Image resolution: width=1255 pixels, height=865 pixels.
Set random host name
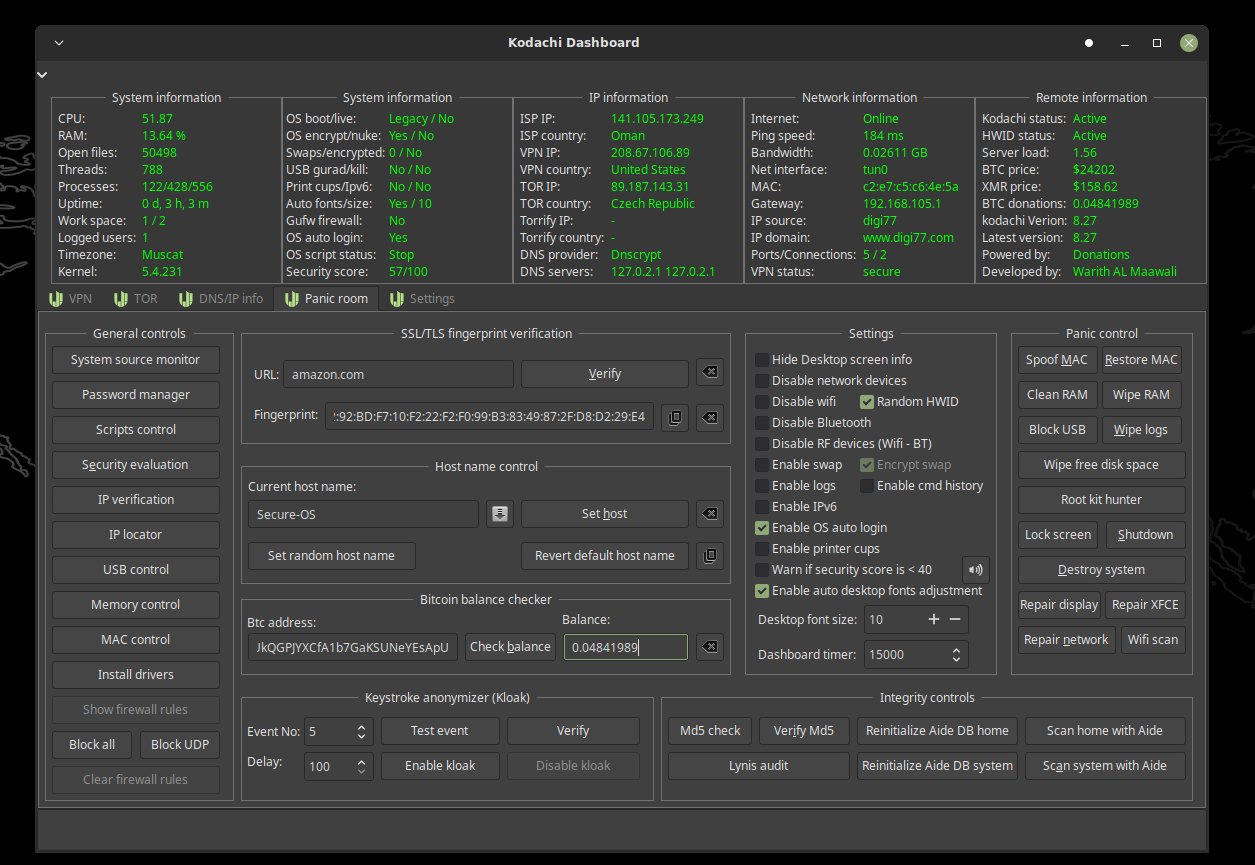click(x=331, y=556)
